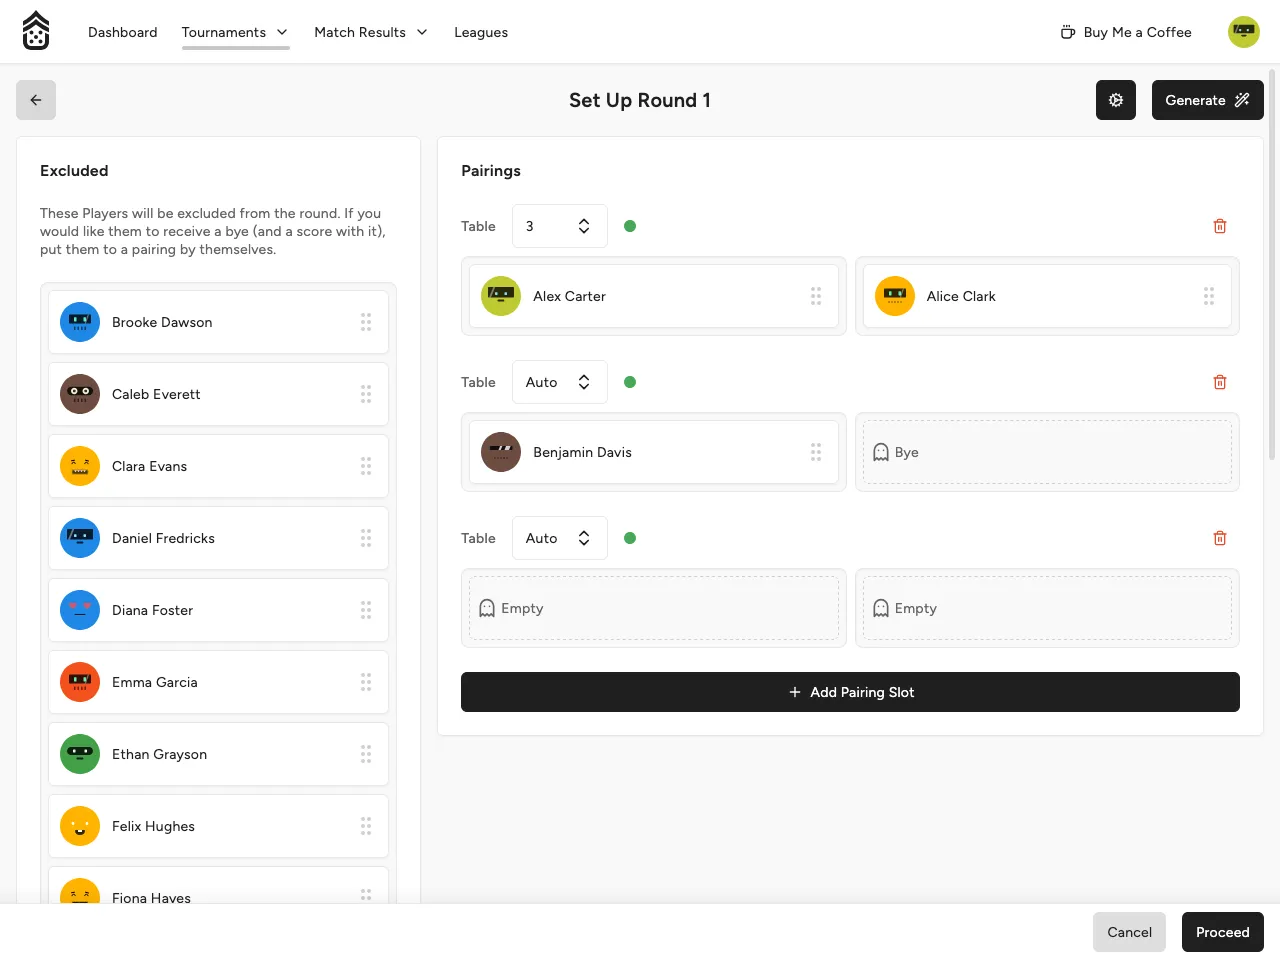Grab Felix Hughes's drag handle
Image resolution: width=1280 pixels, height=960 pixels.
point(366,826)
